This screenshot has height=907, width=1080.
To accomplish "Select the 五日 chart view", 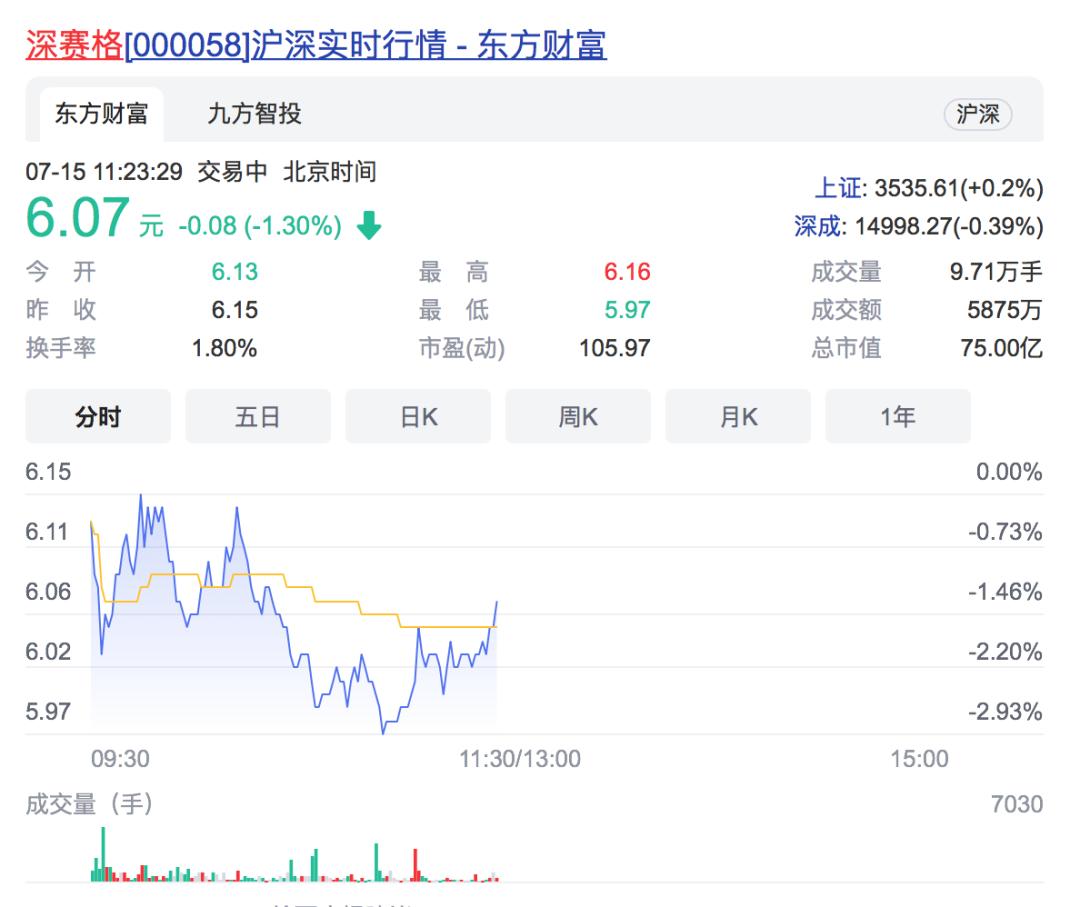I will coord(258,416).
